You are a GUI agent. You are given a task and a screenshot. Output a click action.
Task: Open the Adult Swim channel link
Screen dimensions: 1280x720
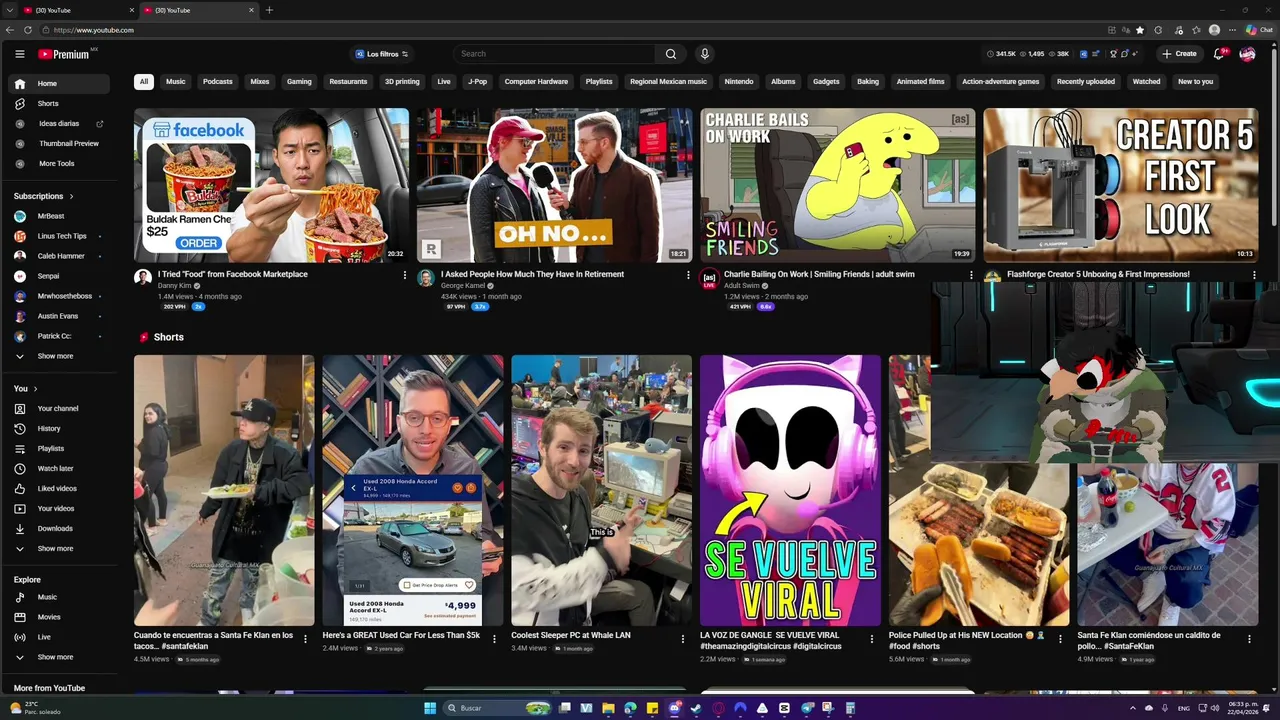point(742,286)
